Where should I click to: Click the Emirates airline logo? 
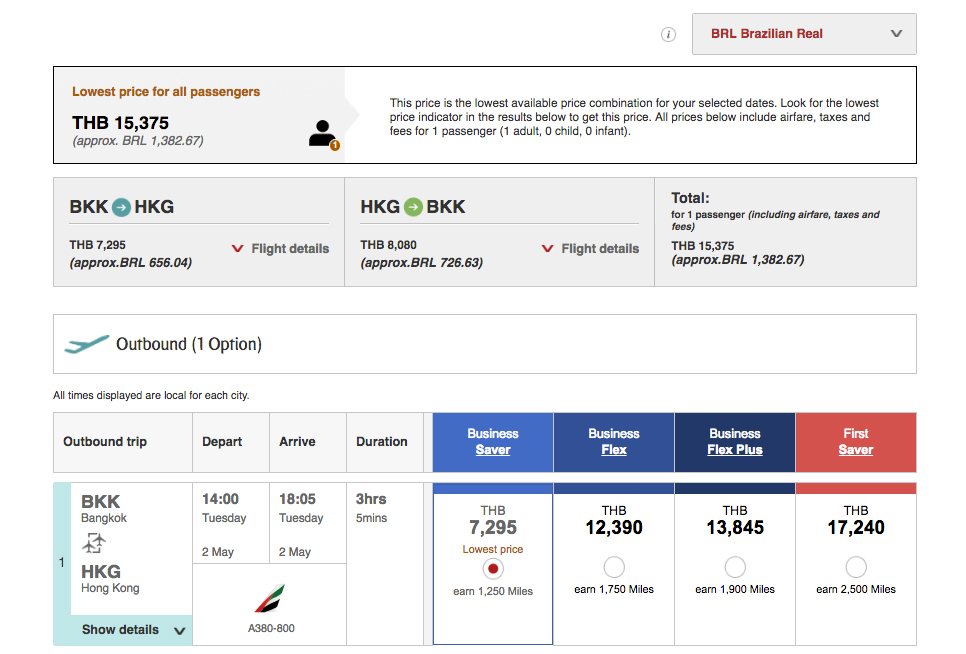[x=269, y=599]
